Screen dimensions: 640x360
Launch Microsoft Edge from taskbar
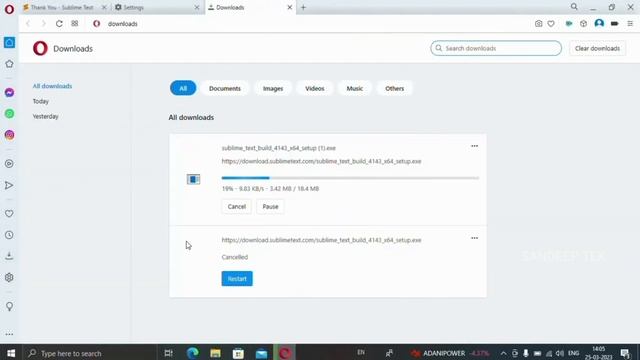[x=192, y=353]
